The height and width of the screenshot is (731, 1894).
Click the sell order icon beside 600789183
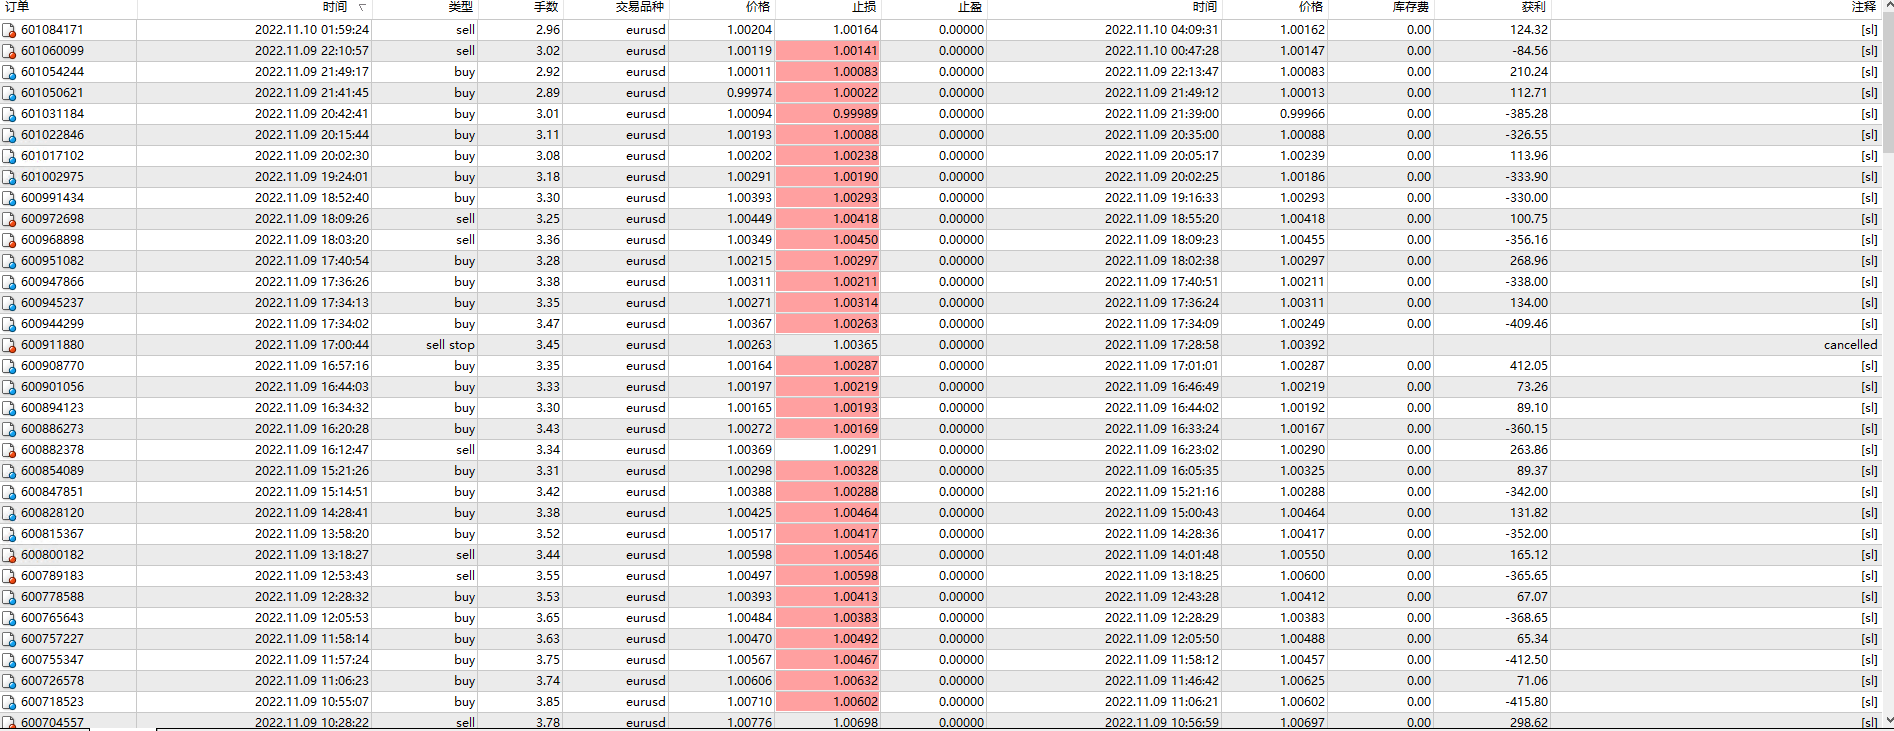[x=9, y=576]
